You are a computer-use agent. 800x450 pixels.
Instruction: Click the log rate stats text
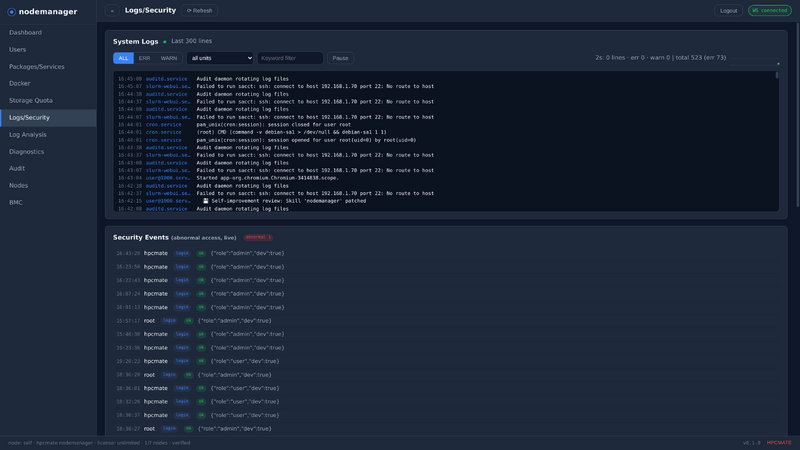[x=660, y=58]
